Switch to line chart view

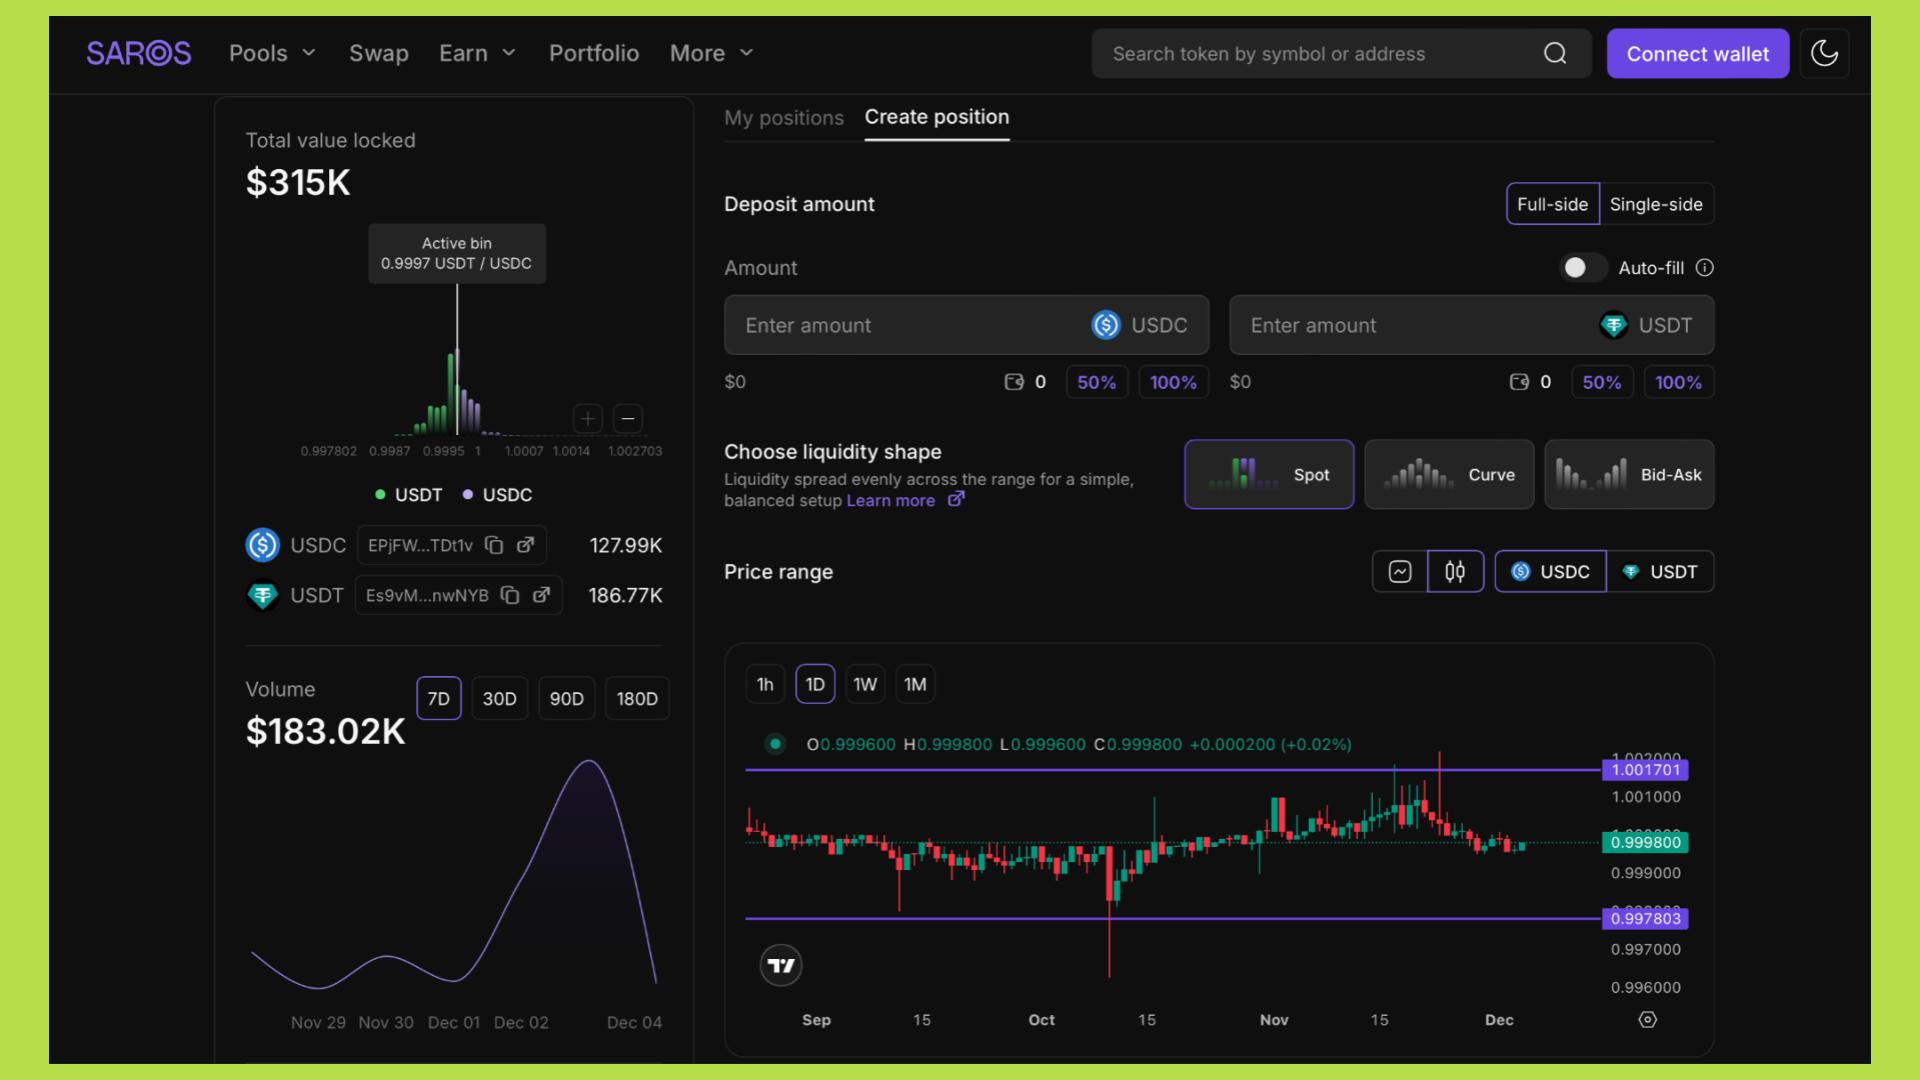(1400, 571)
